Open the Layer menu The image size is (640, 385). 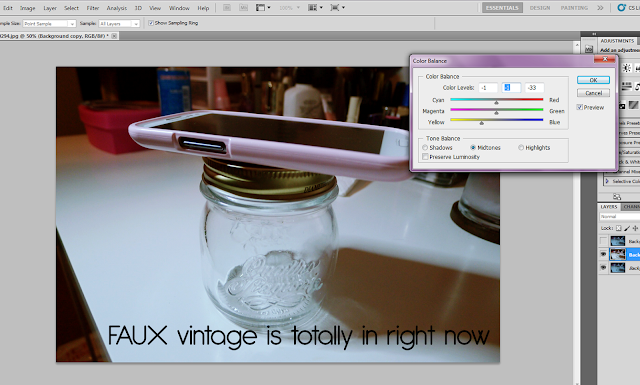point(50,8)
